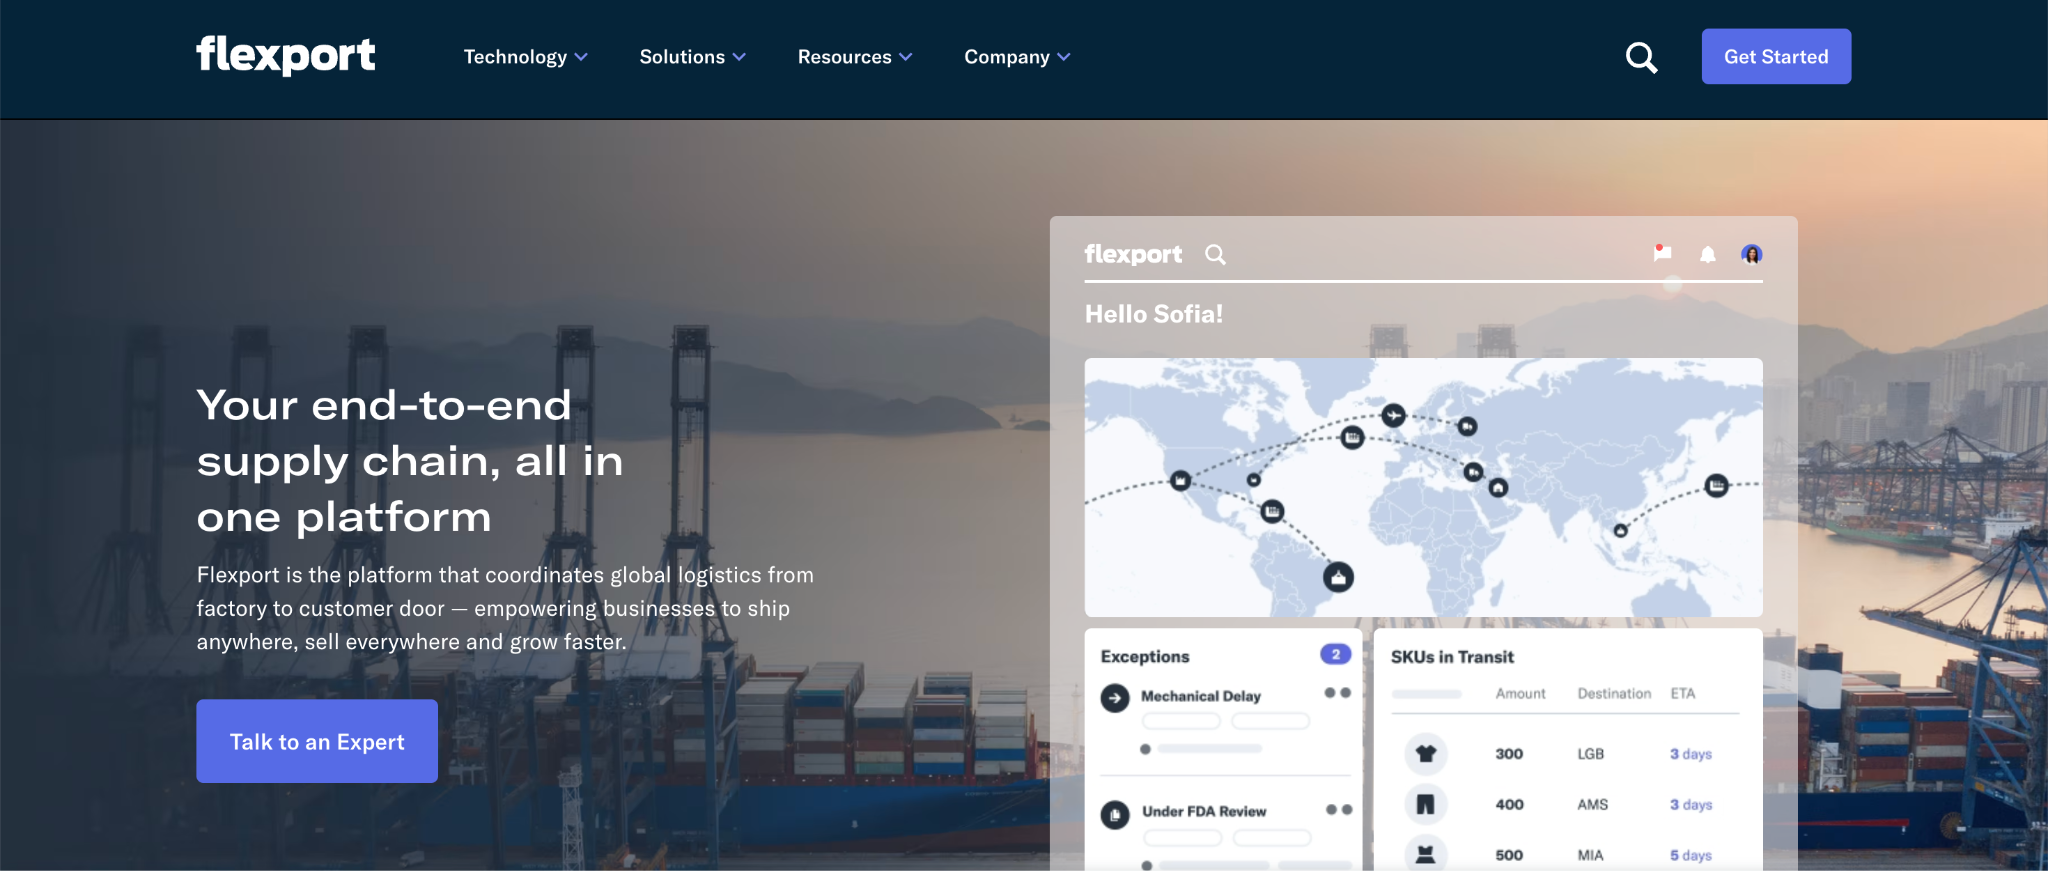The image size is (2048, 871).
Task: Click the "SKUs in Transit" panel title
Action: 1452,657
